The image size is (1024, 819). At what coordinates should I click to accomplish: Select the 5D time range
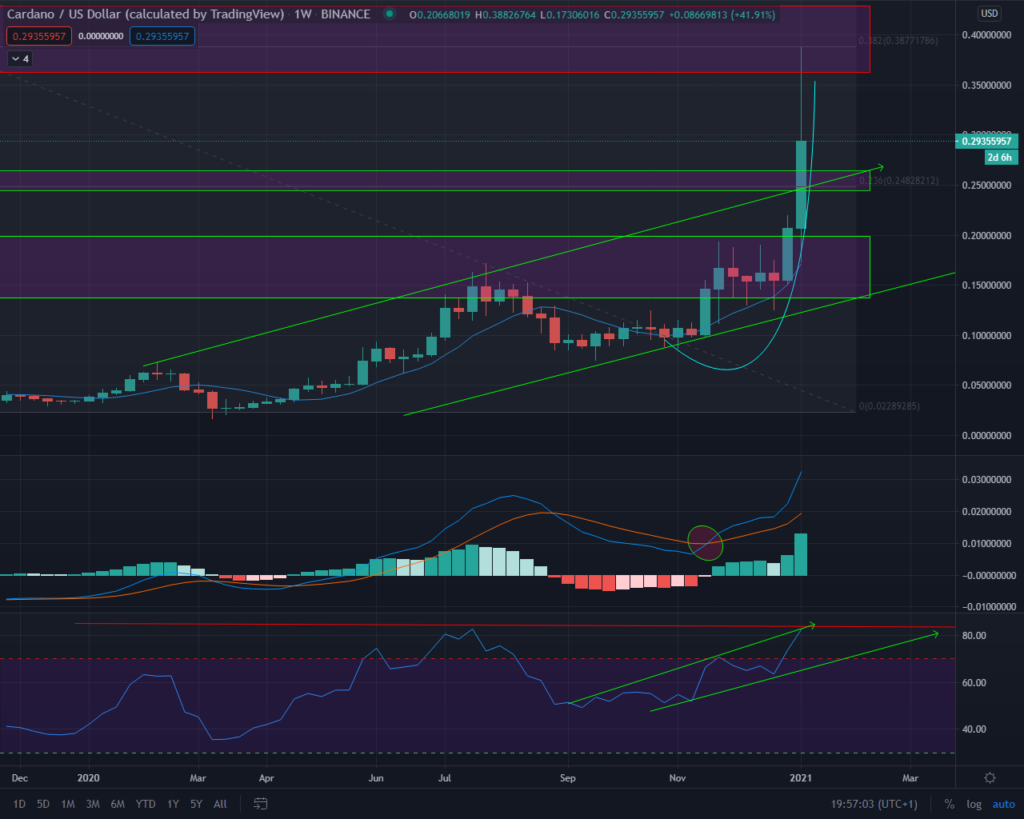43,804
